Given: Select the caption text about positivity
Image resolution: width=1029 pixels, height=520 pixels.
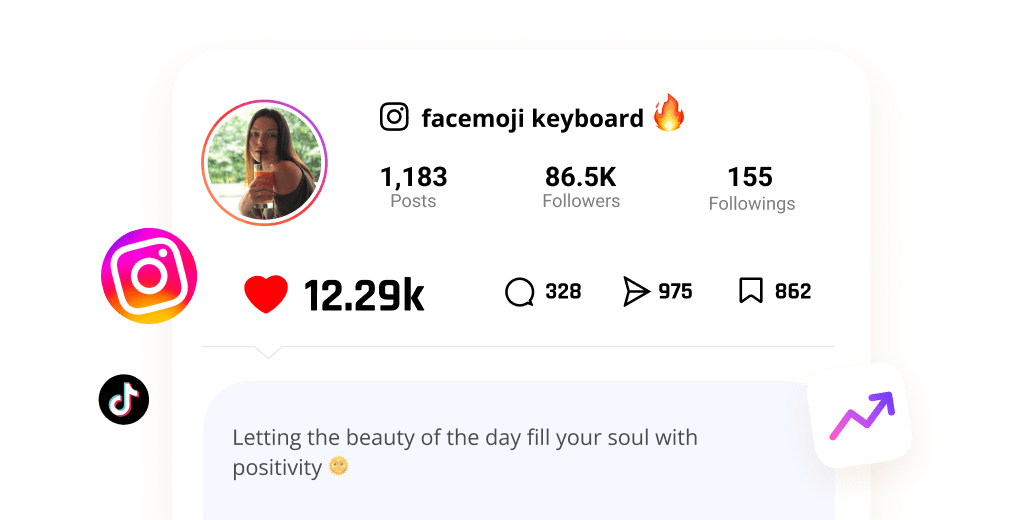Looking at the screenshot, I should [465, 452].
